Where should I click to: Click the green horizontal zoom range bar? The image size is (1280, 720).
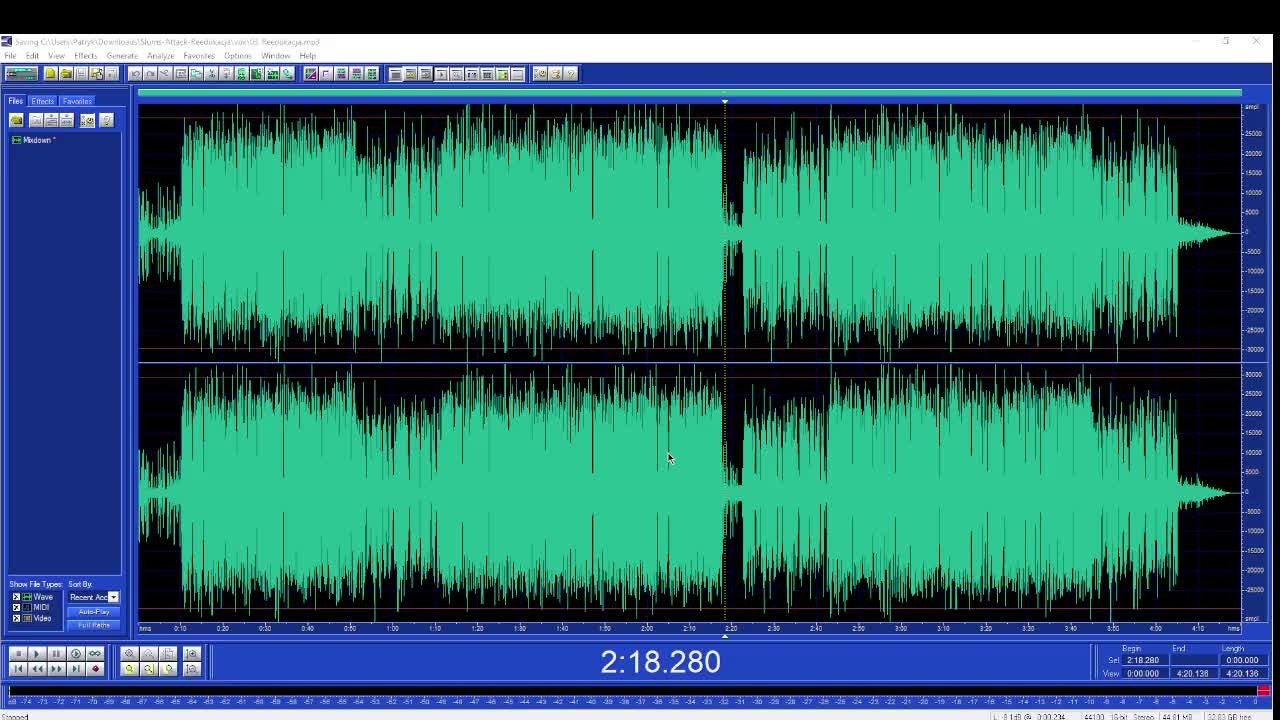click(690, 93)
